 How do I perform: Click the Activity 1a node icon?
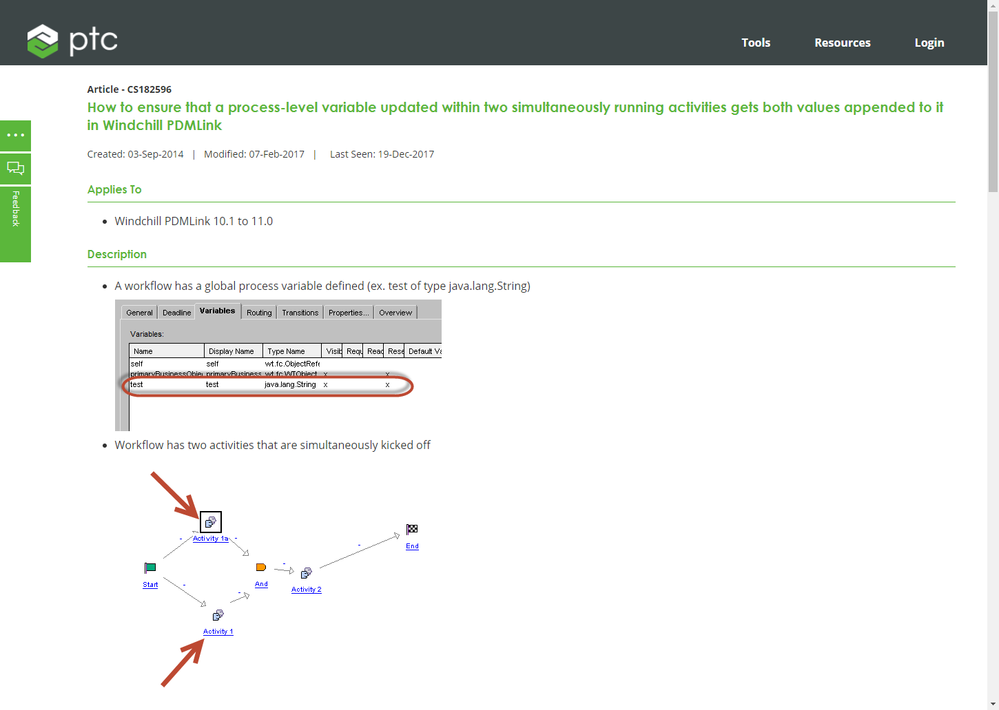211,522
